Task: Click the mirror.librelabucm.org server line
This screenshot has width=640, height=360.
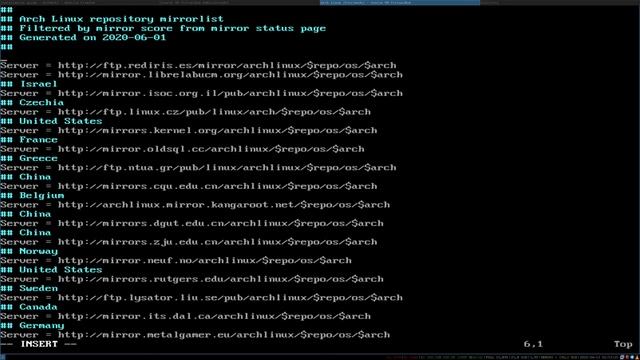Action: tap(201, 75)
